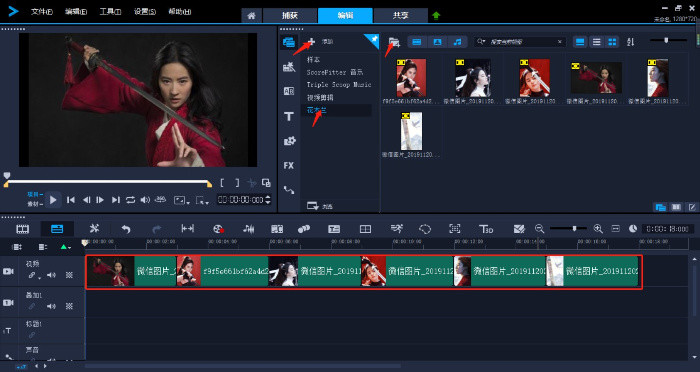Open the 设置 (Settings) menu
Viewport: 700px width, 372px height.
tap(145, 12)
